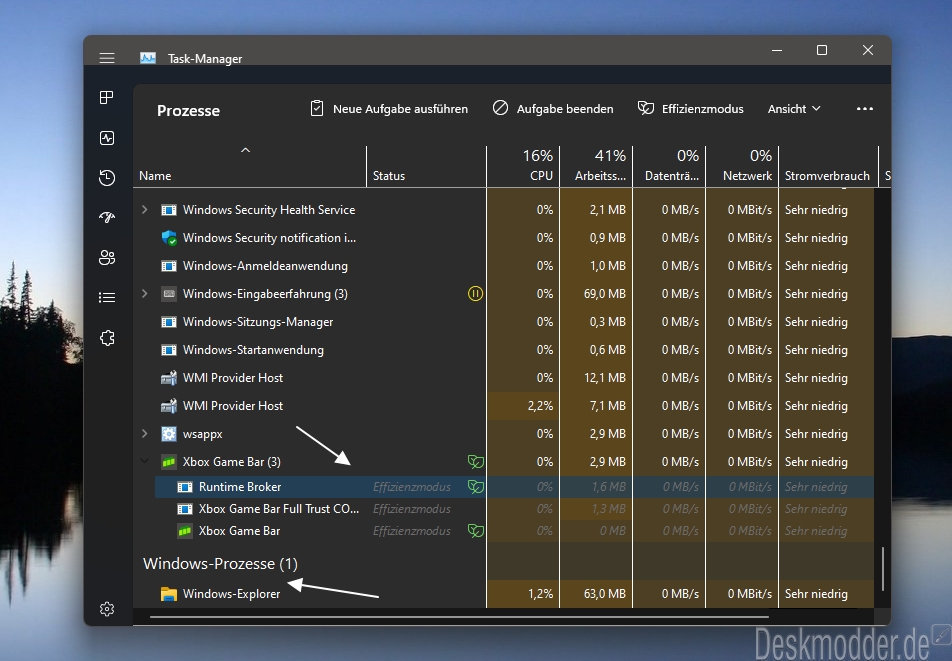Sort by the Netzwerk column header
The width and height of the screenshot is (952, 661).
tap(742, 166)
